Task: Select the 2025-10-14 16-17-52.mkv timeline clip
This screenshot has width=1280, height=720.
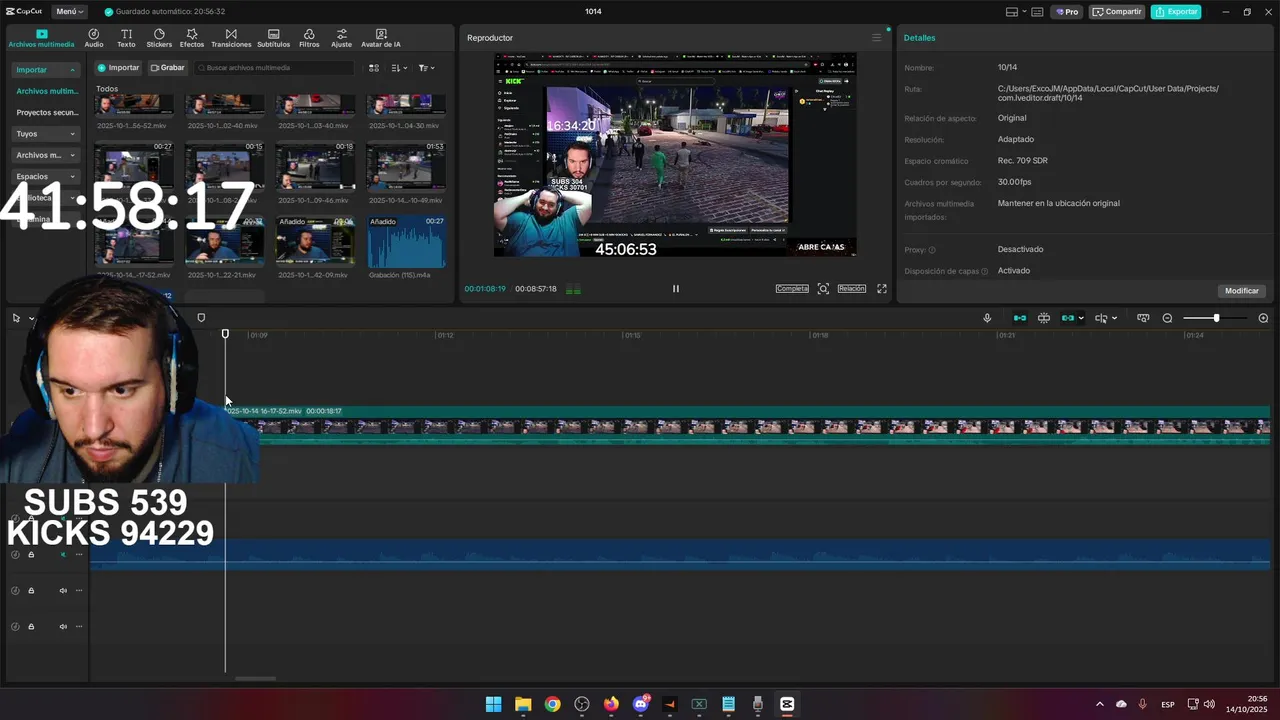Action: pyautogui.click(x=746, y=425)
